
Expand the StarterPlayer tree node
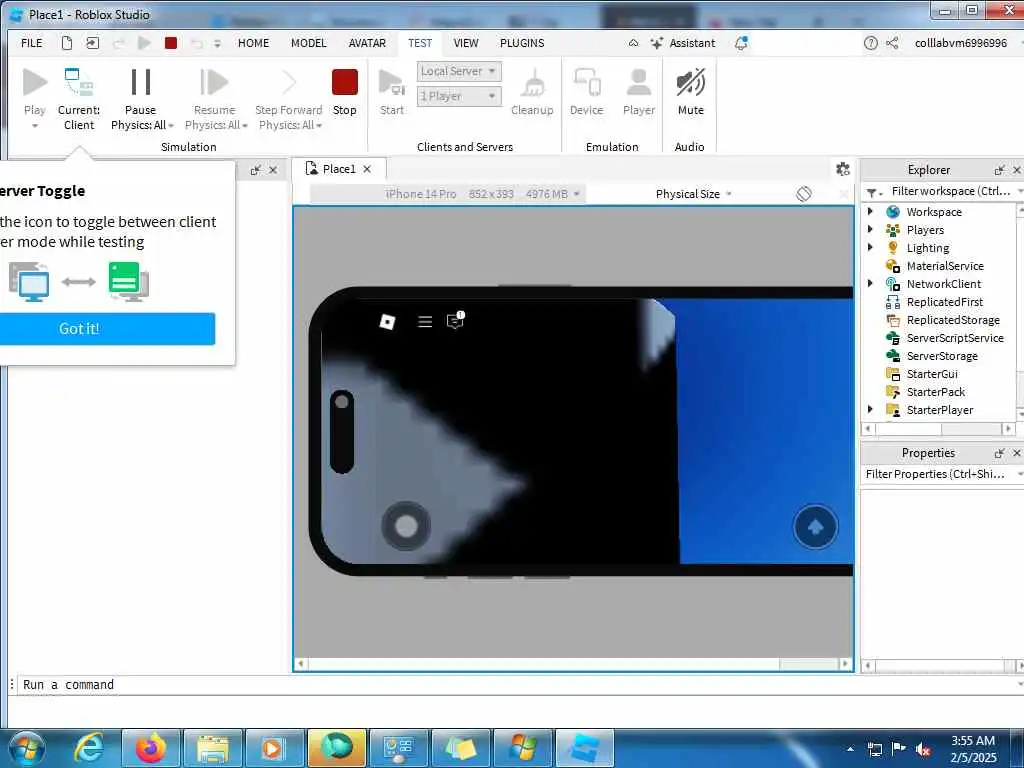[x=871, y=409]
